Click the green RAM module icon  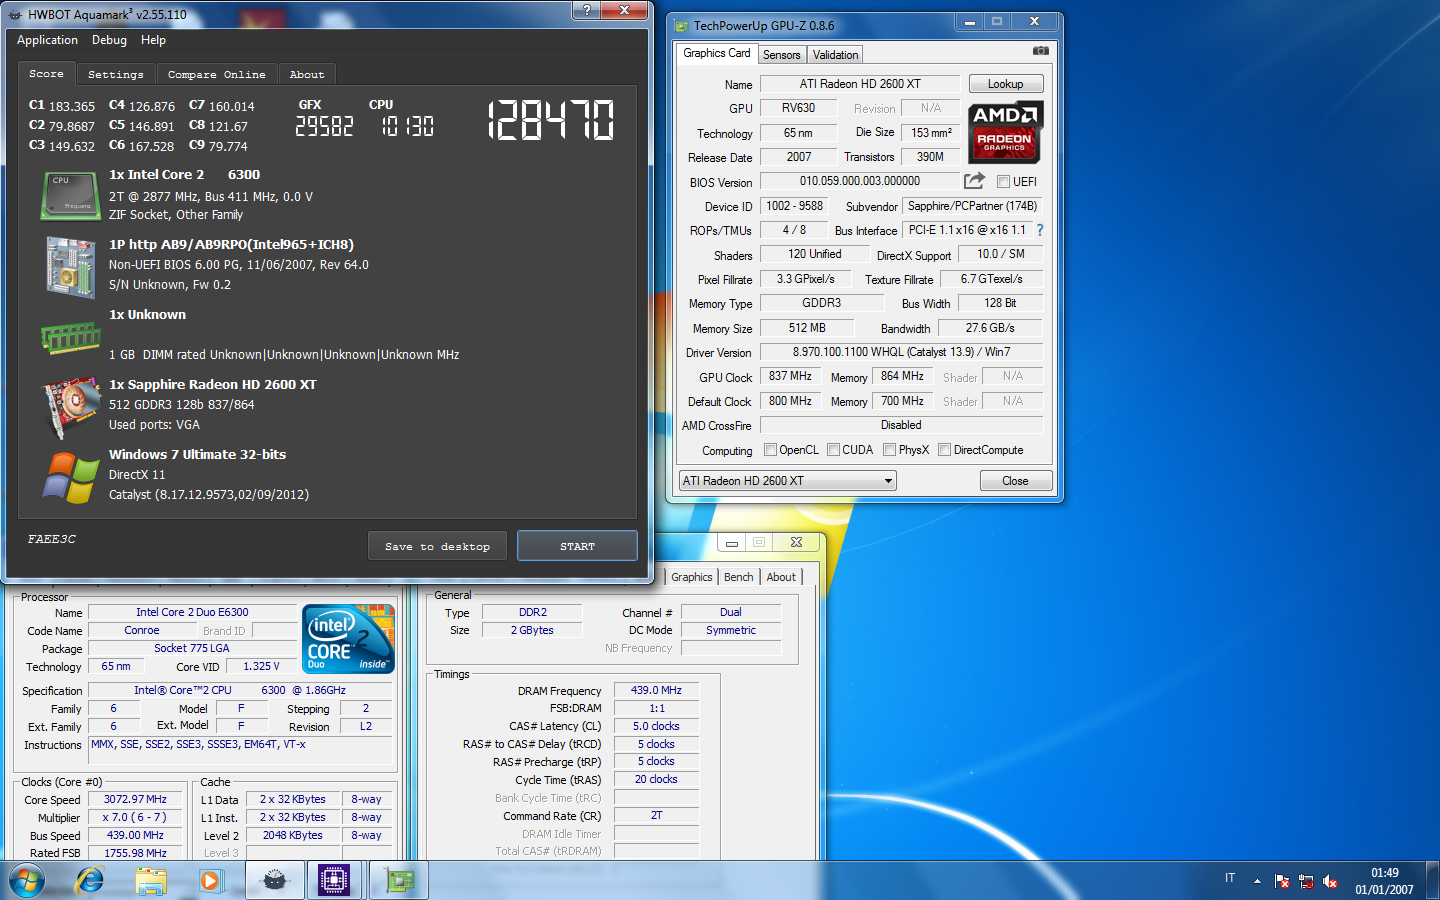(70, 338)
